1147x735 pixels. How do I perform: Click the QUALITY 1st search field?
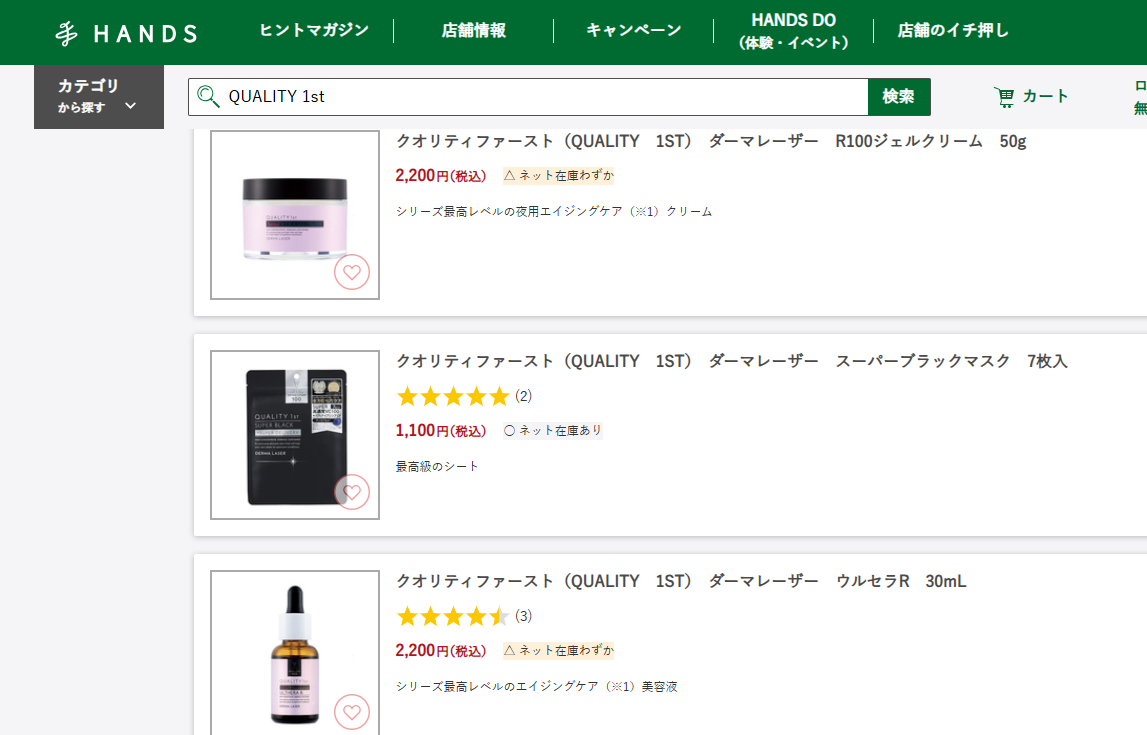(x=540, y=97)
